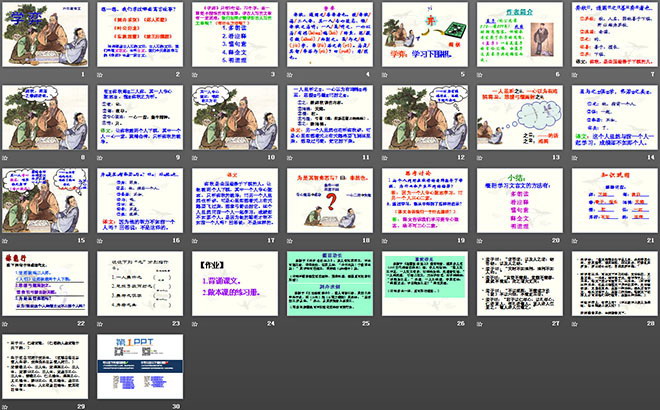Click animation star icon under slide 19

point(385,241)
